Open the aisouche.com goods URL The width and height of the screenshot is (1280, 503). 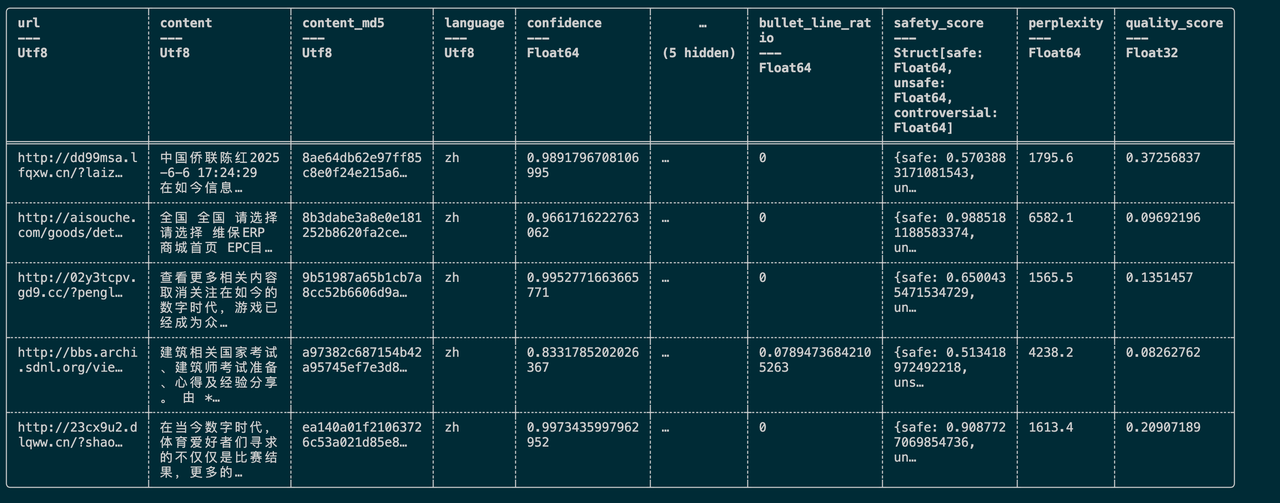(73, 225)
